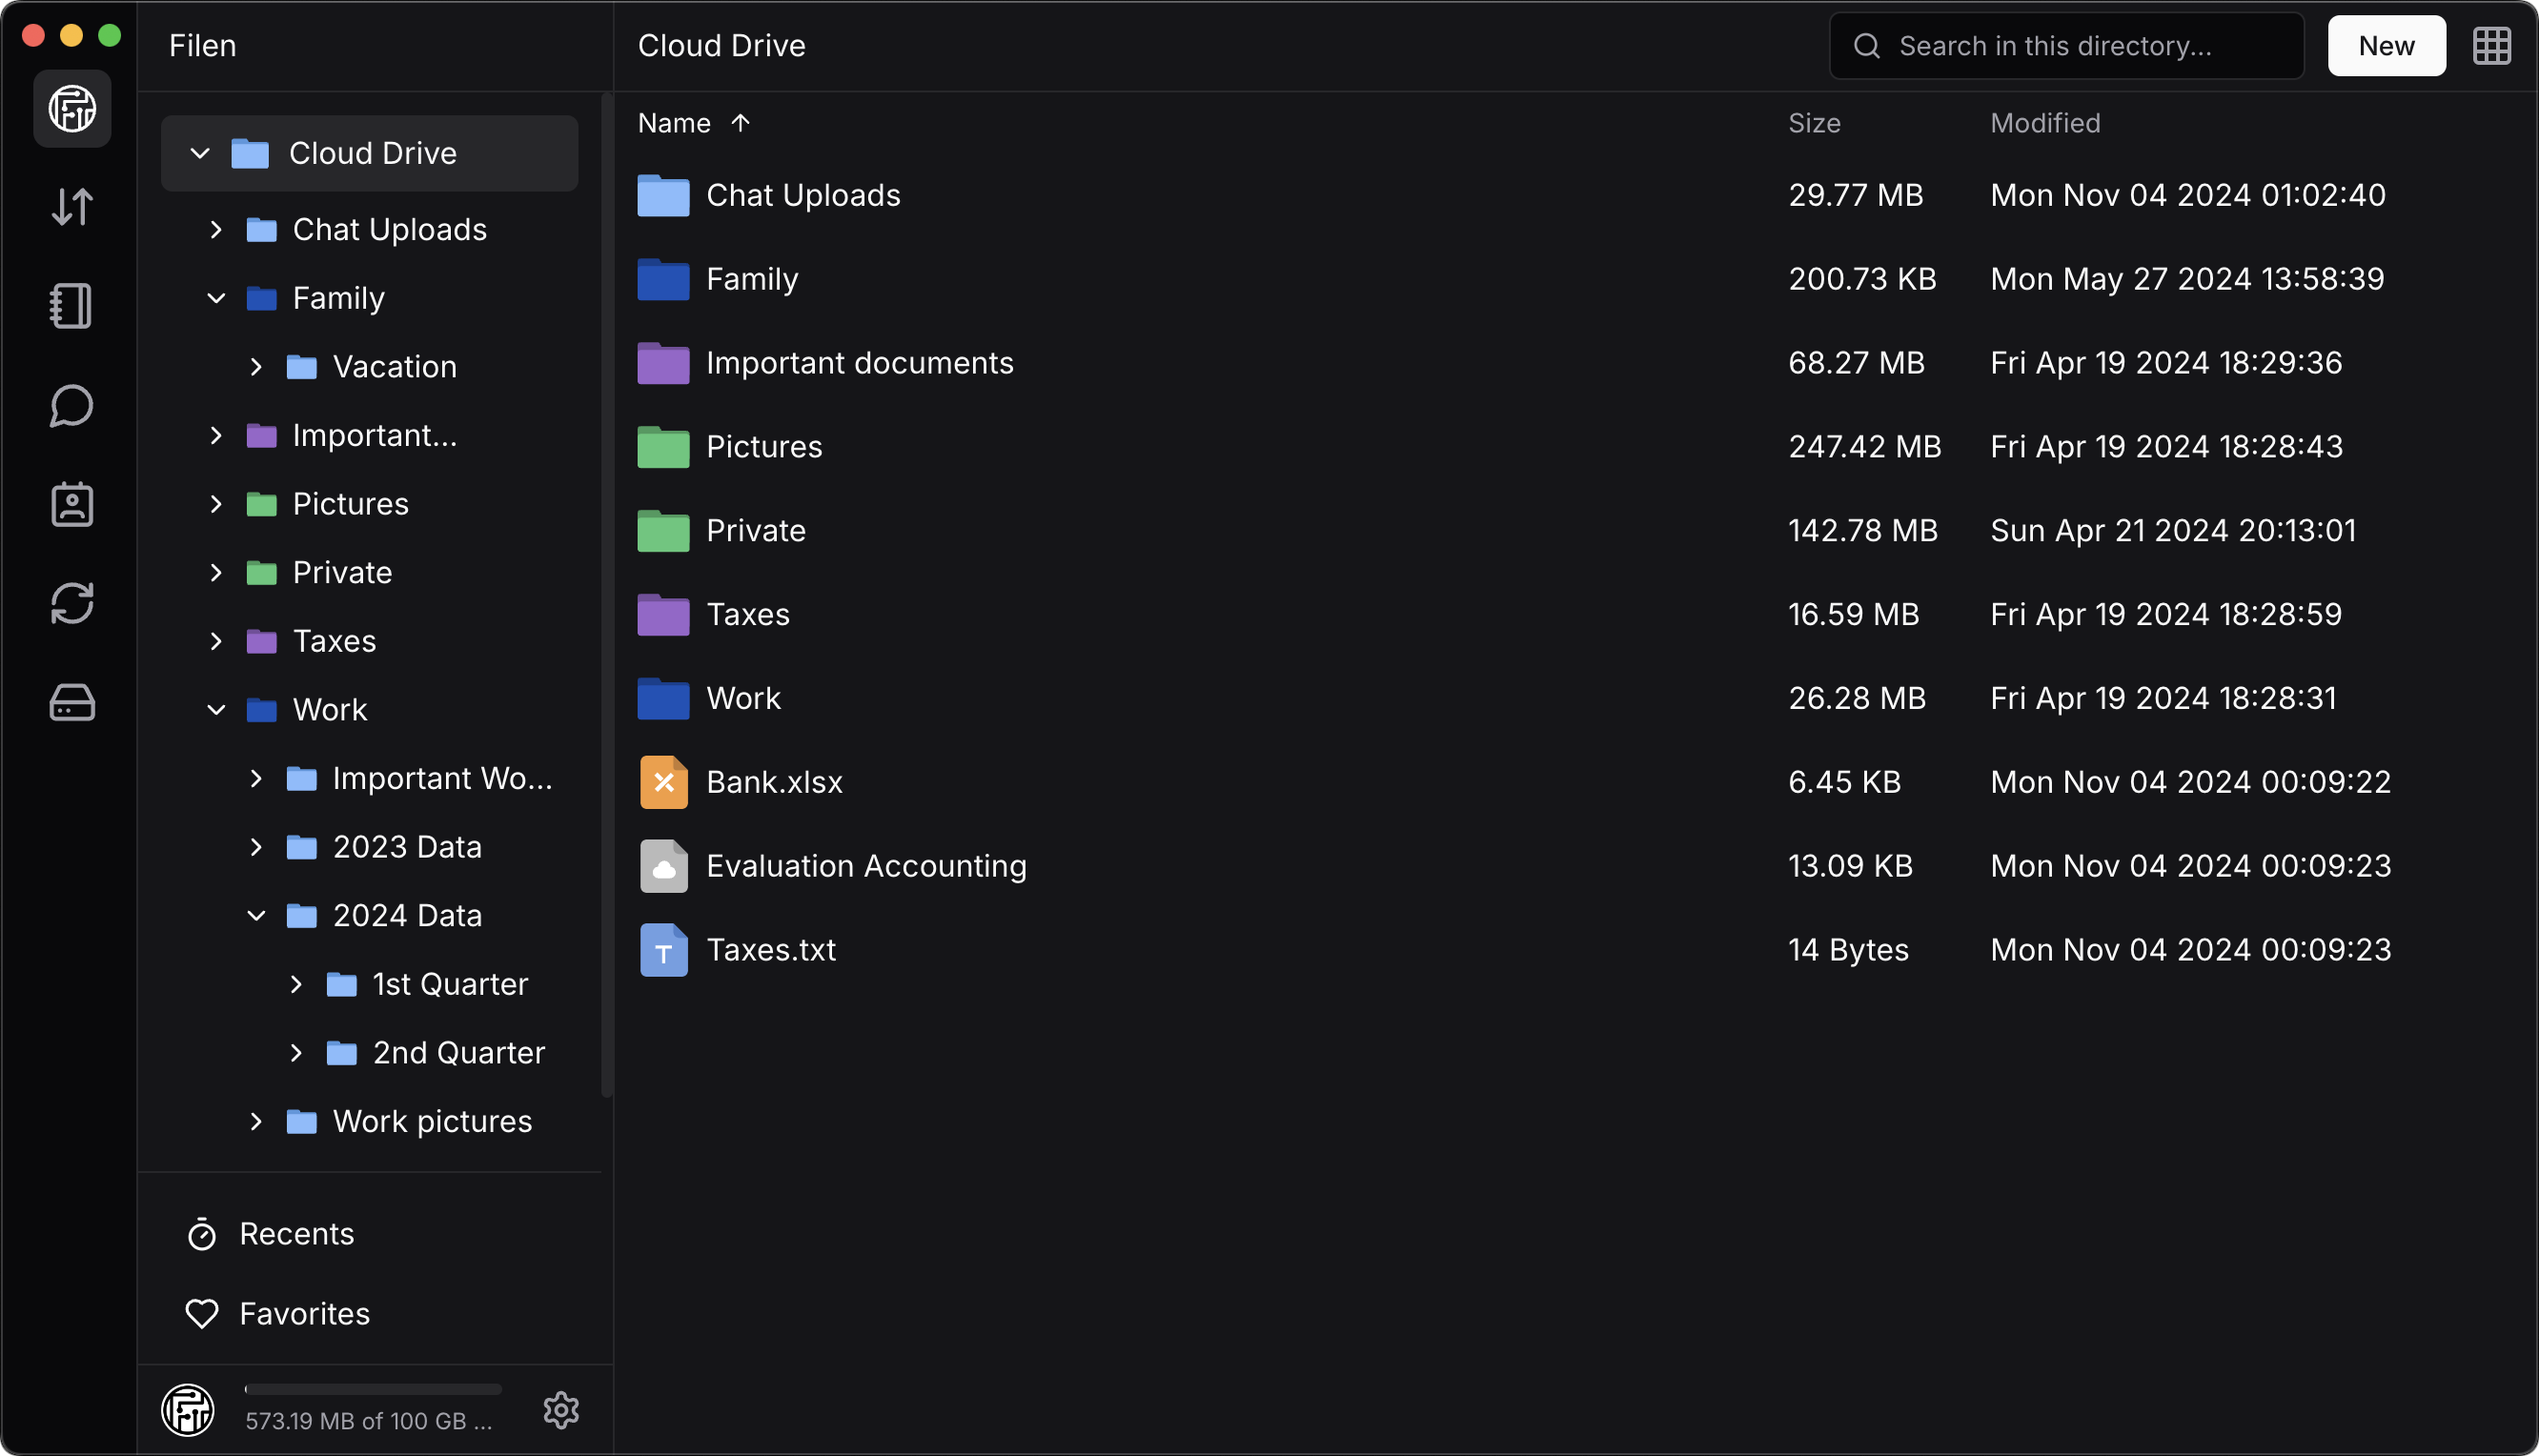Collapse the Family folder tree
Viewport: 2539px width, 1456px height.
point(215,298)
